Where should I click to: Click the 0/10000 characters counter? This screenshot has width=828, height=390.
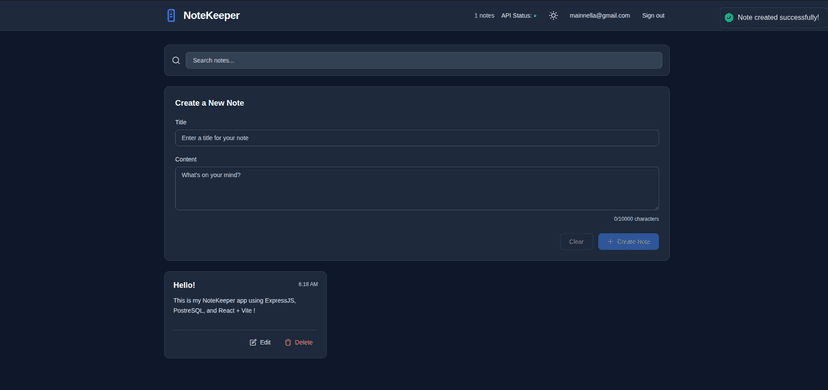coord(636,218)
